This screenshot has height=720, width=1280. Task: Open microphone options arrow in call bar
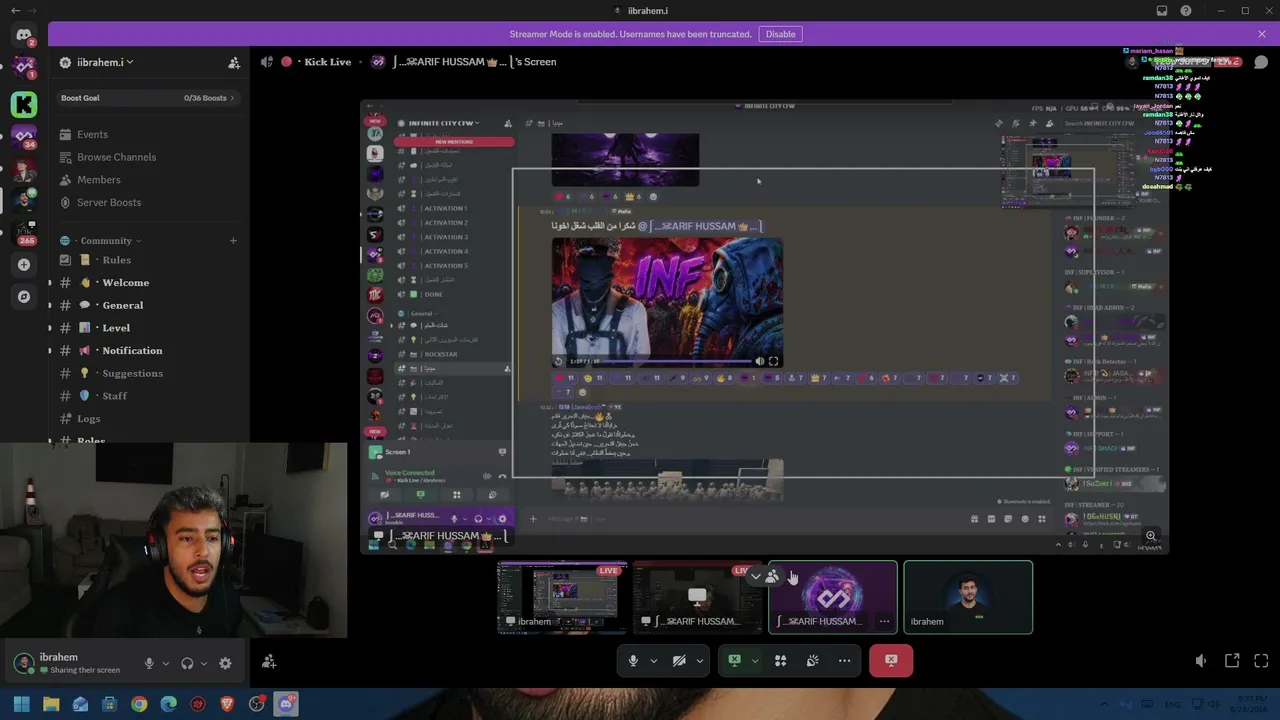coord(654,661)
